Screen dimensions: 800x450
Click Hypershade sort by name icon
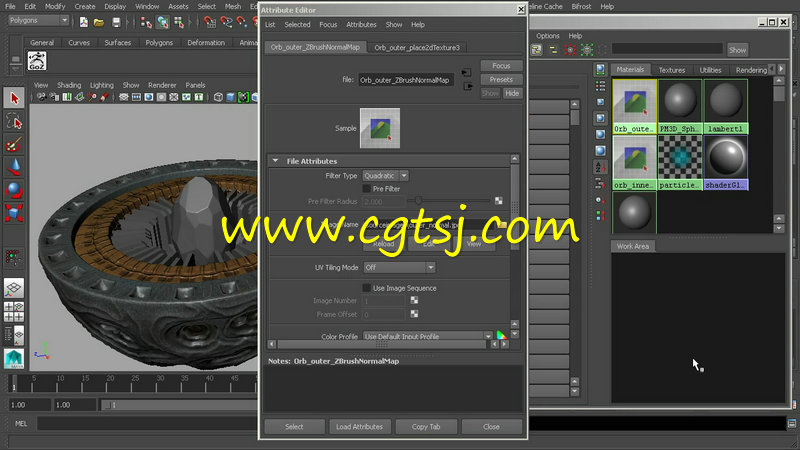[601, 166]
